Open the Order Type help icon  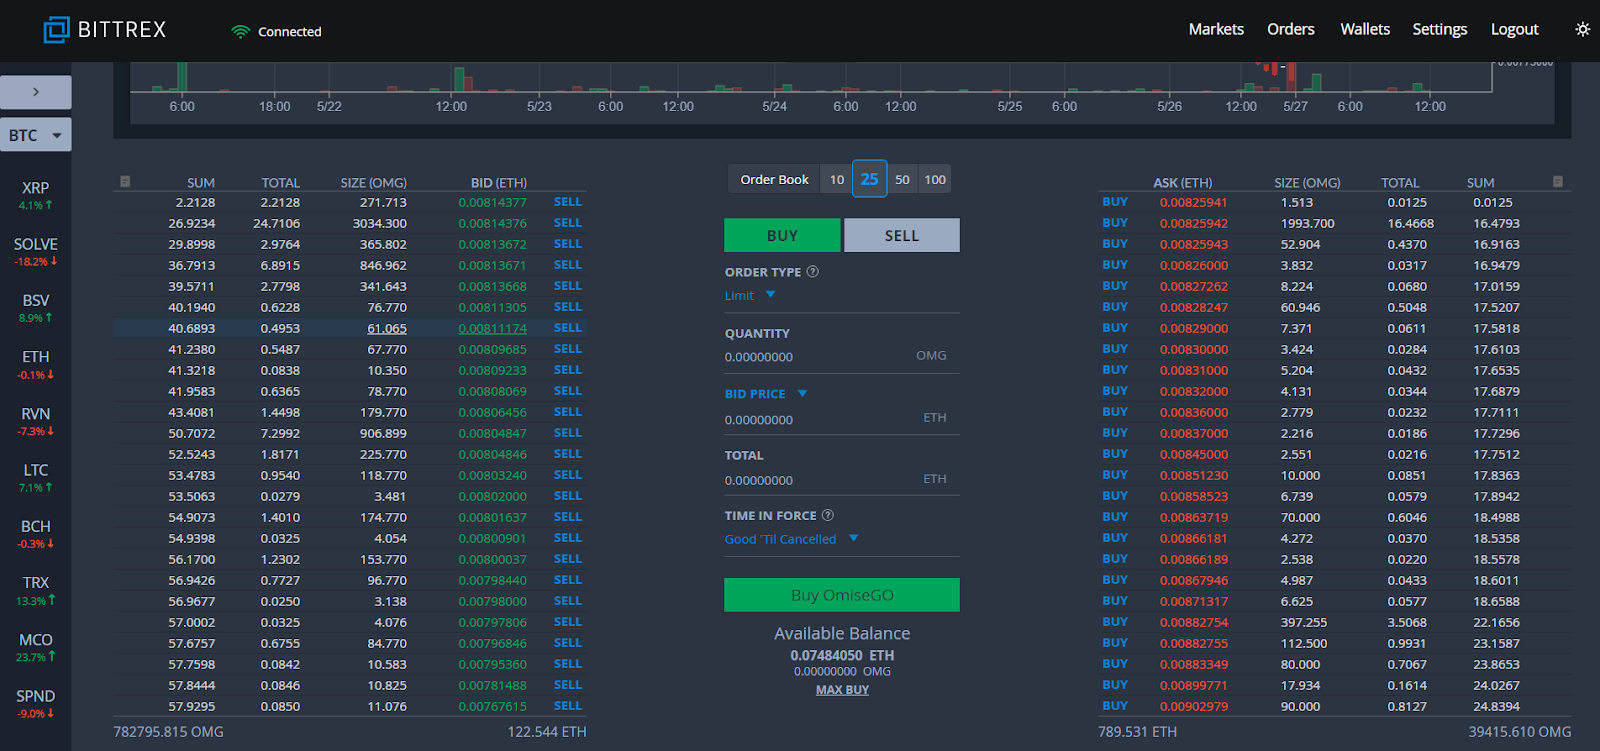[812, 272]
